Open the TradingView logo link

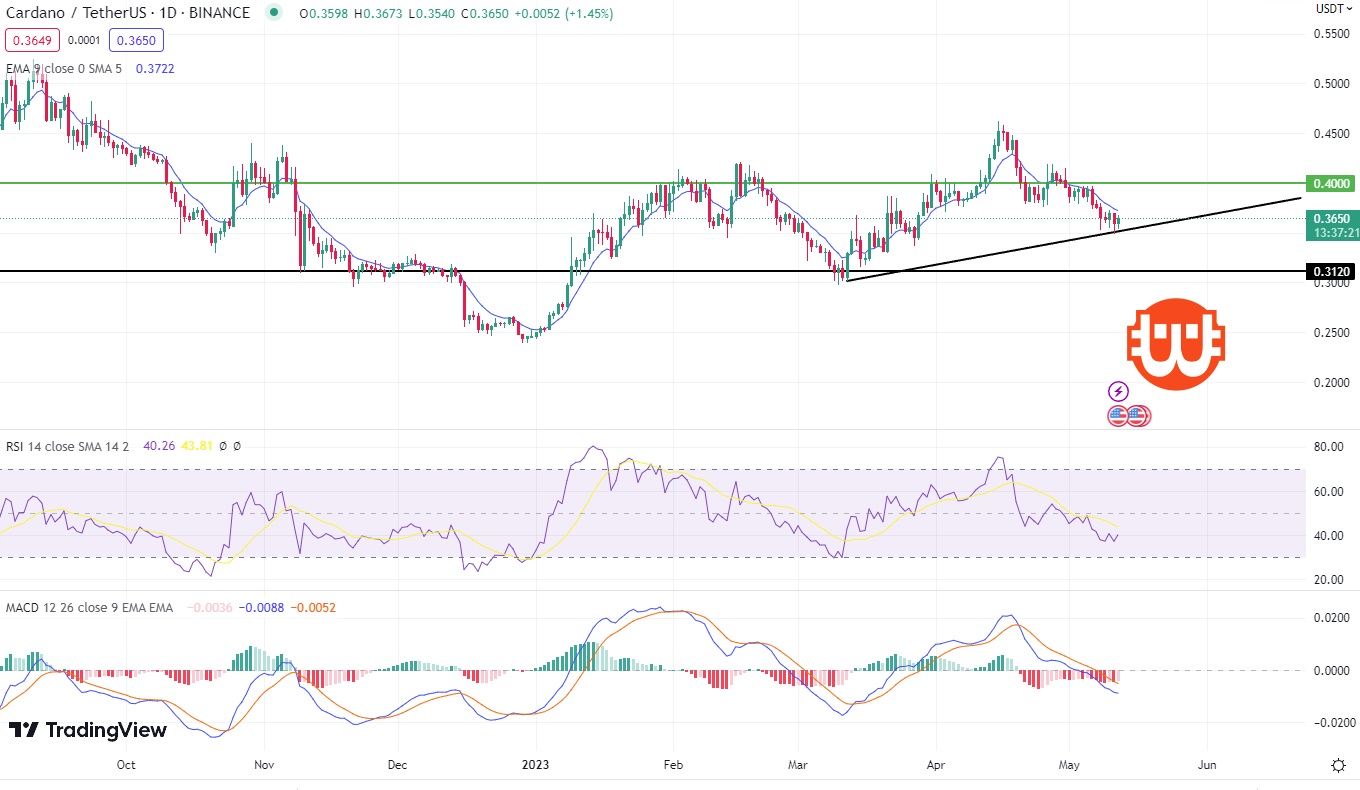(x=88, y=730)
